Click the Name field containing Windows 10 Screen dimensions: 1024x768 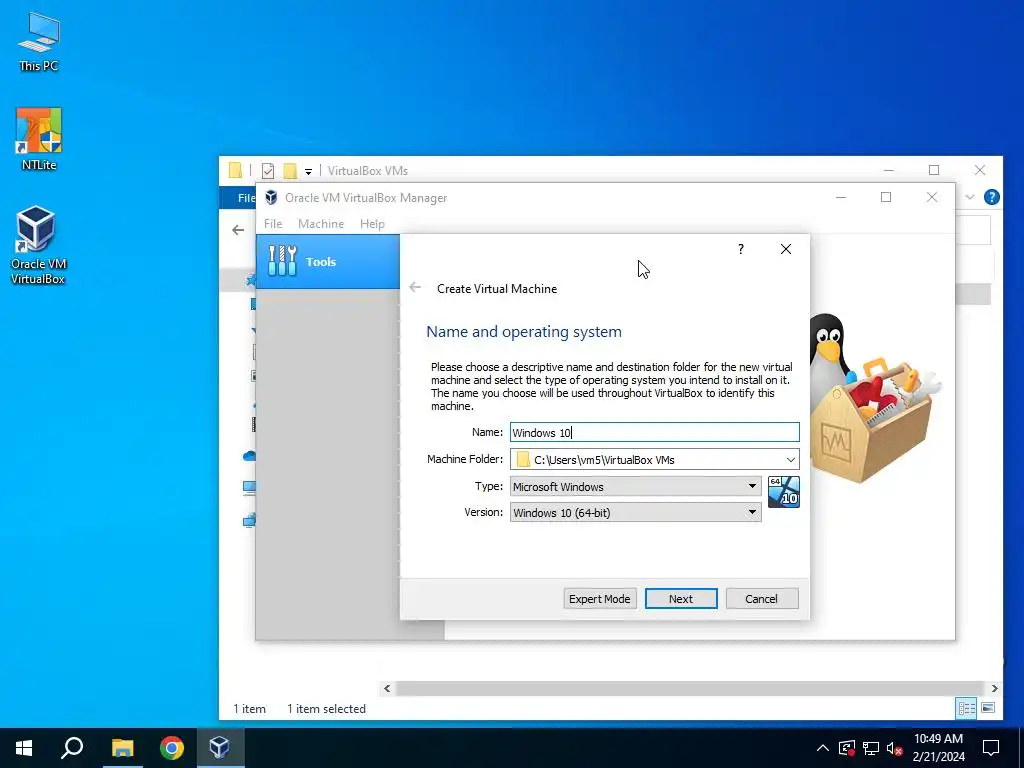click(x=654, y=432)
